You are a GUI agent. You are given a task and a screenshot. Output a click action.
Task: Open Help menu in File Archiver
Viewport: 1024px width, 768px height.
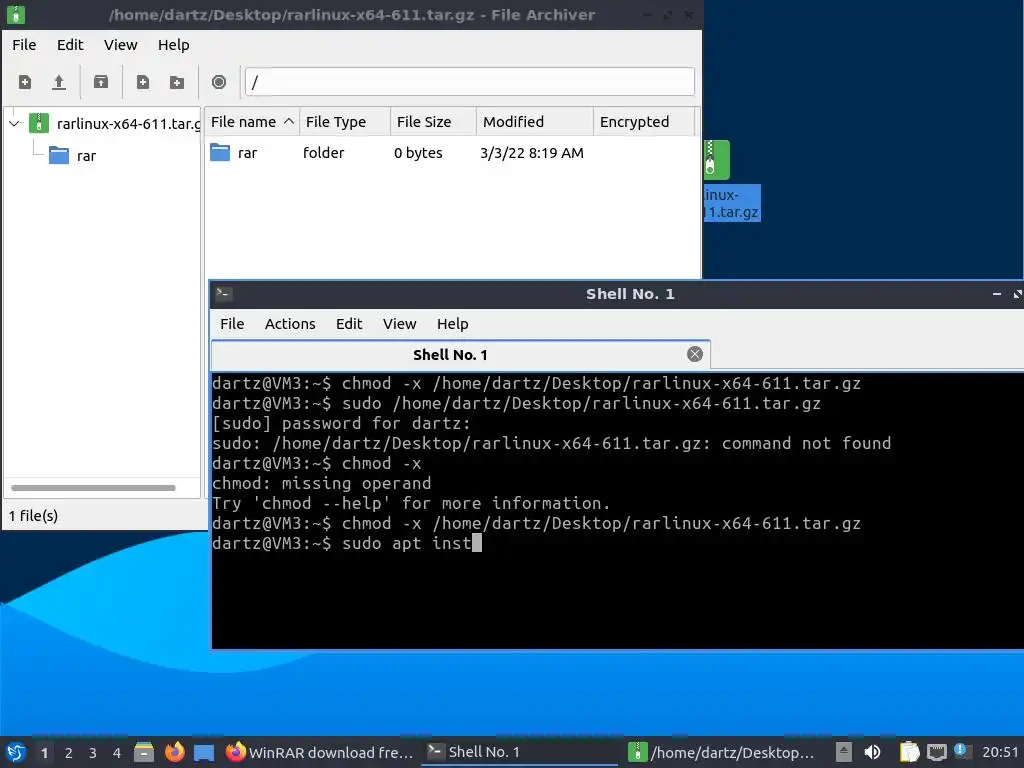(x=174, y=45)
